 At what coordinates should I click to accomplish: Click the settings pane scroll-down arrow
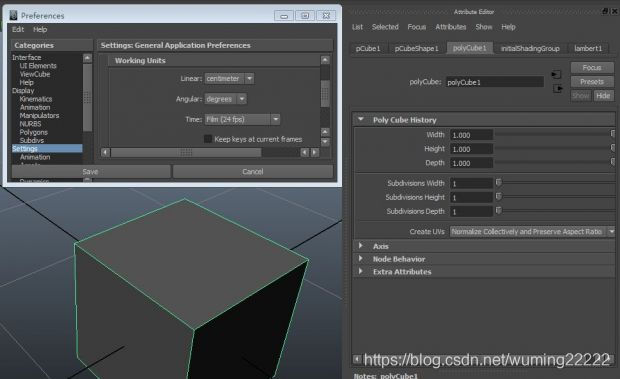coord(325,142)
